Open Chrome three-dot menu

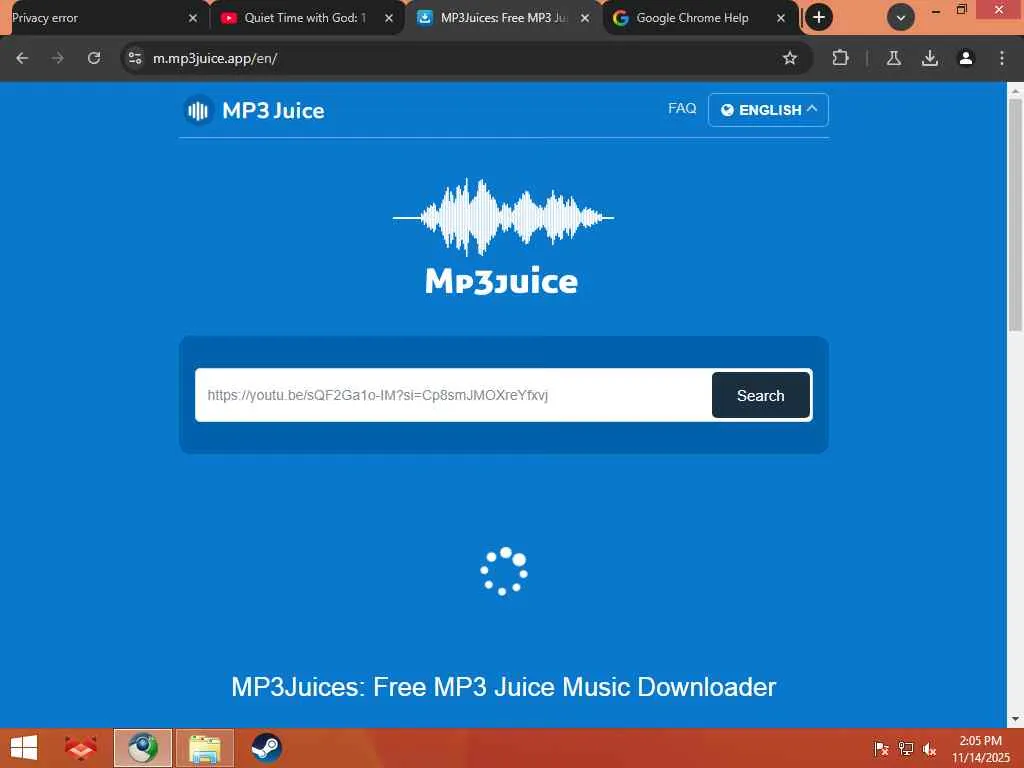(1001, 58)
